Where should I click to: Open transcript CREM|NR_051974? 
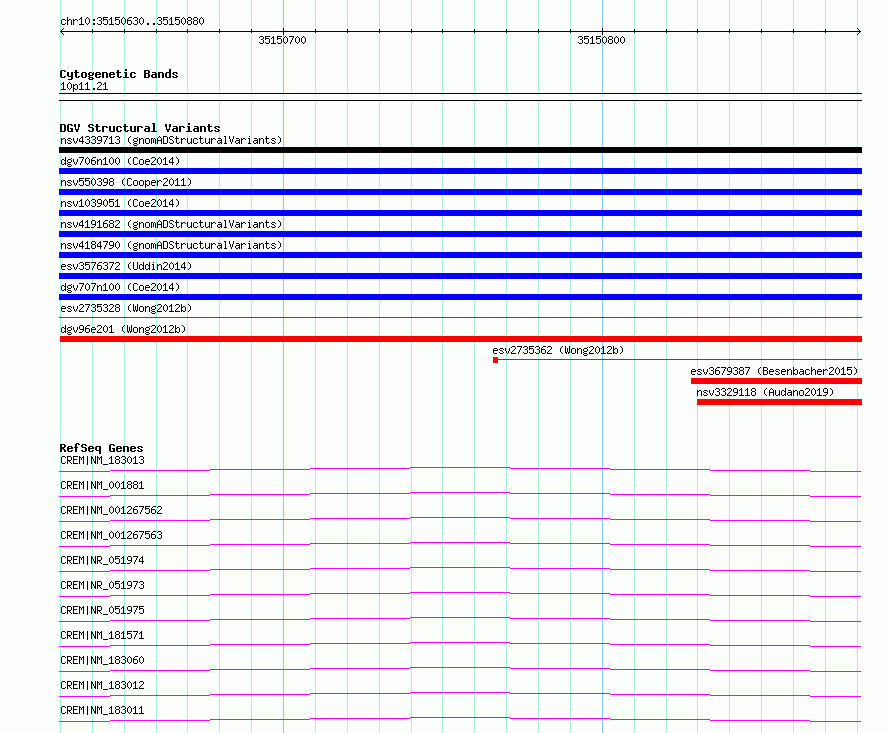102,560
